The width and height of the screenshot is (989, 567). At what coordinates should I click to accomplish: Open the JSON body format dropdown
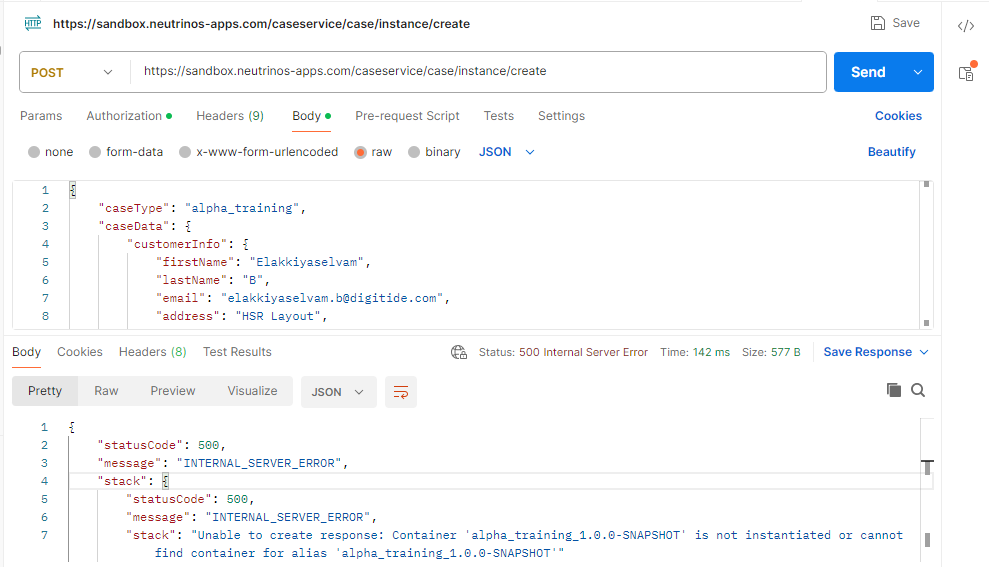point(506,152)
